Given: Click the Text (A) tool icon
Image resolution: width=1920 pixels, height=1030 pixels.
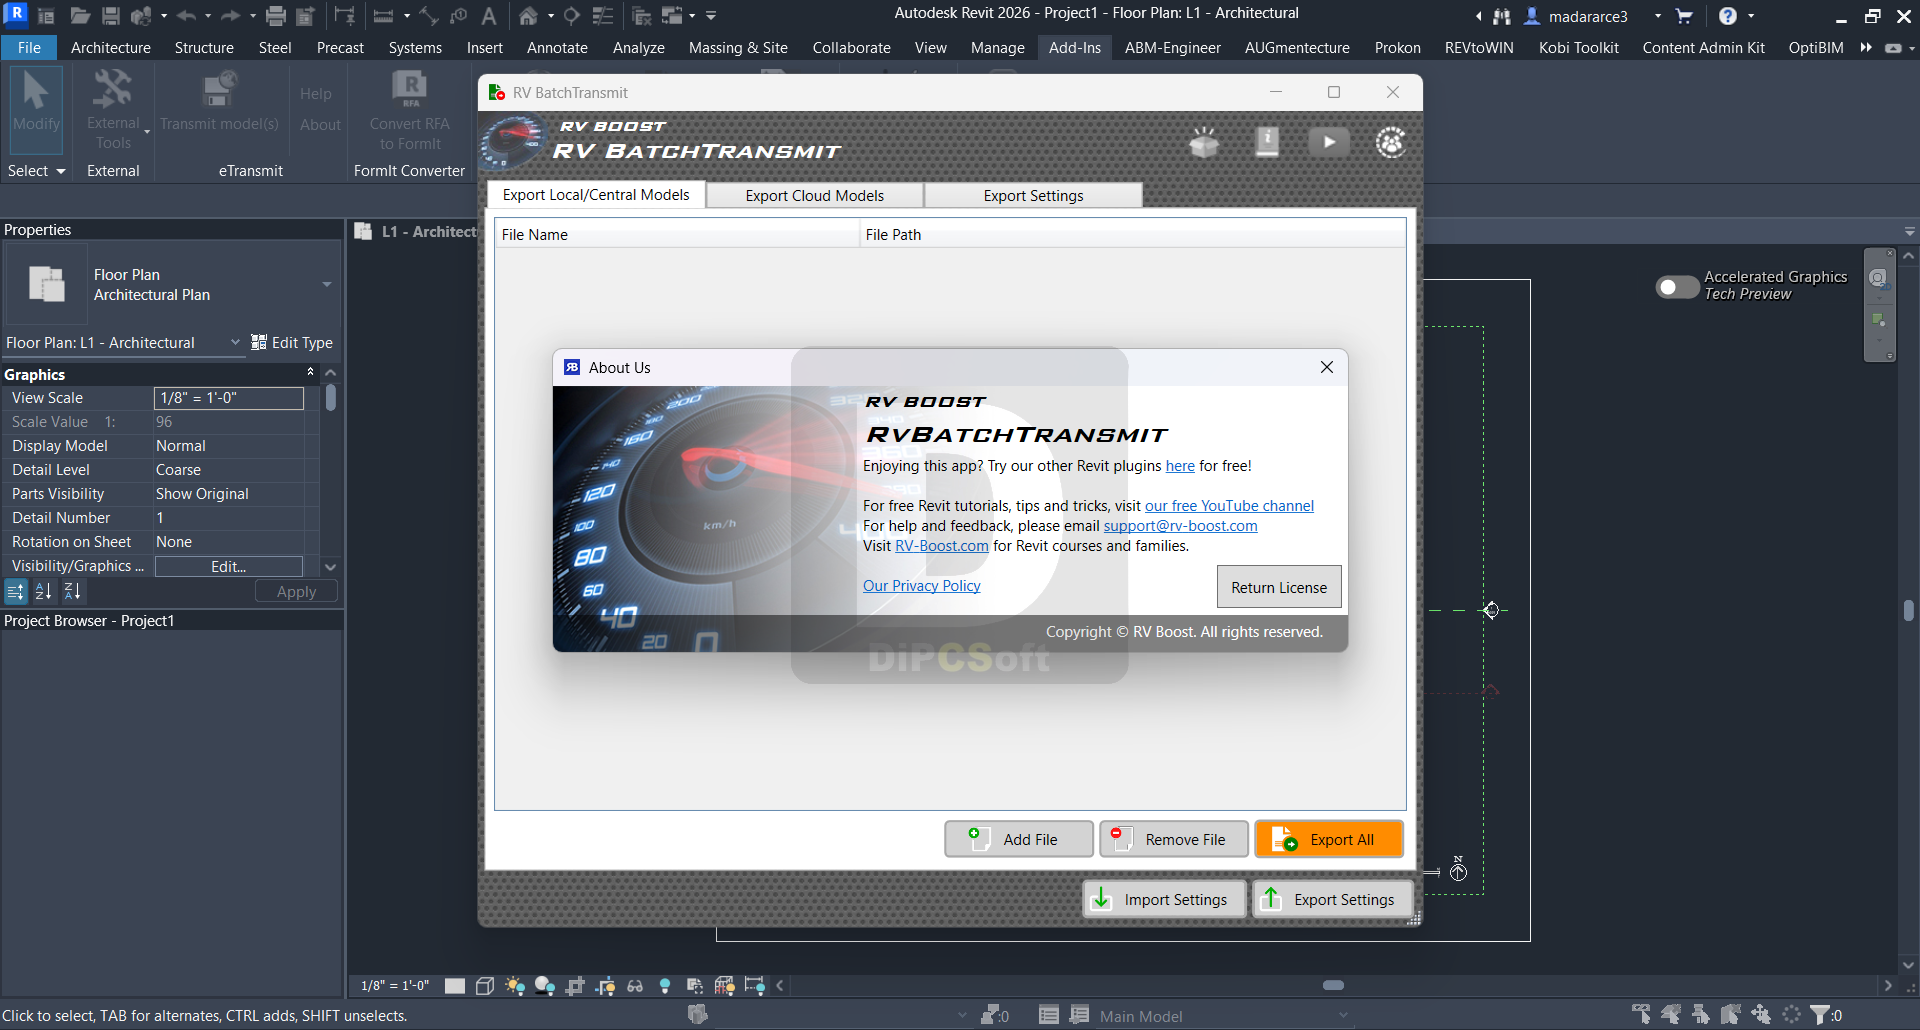Looking at the screenshot, I should [489, 16].
